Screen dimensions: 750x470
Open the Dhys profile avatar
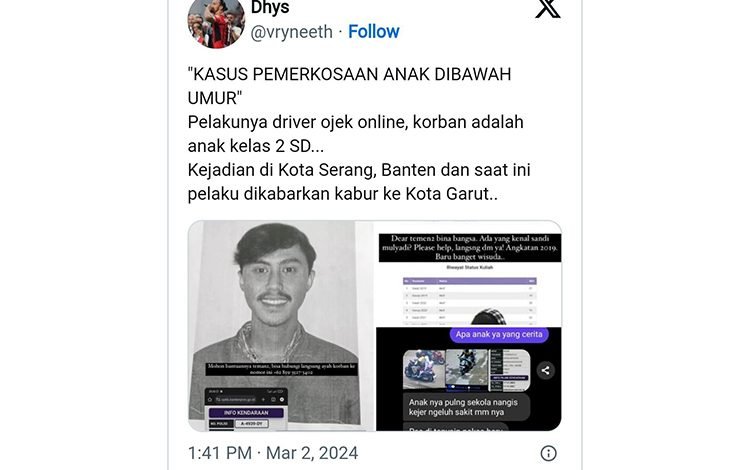point(216,22)
